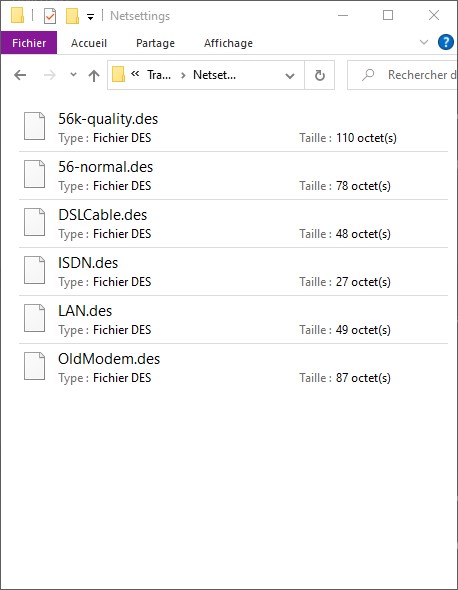The height and width of the screenshot is (590, 458).
Task: Click the Properties quick access icon
Action: 50,16
